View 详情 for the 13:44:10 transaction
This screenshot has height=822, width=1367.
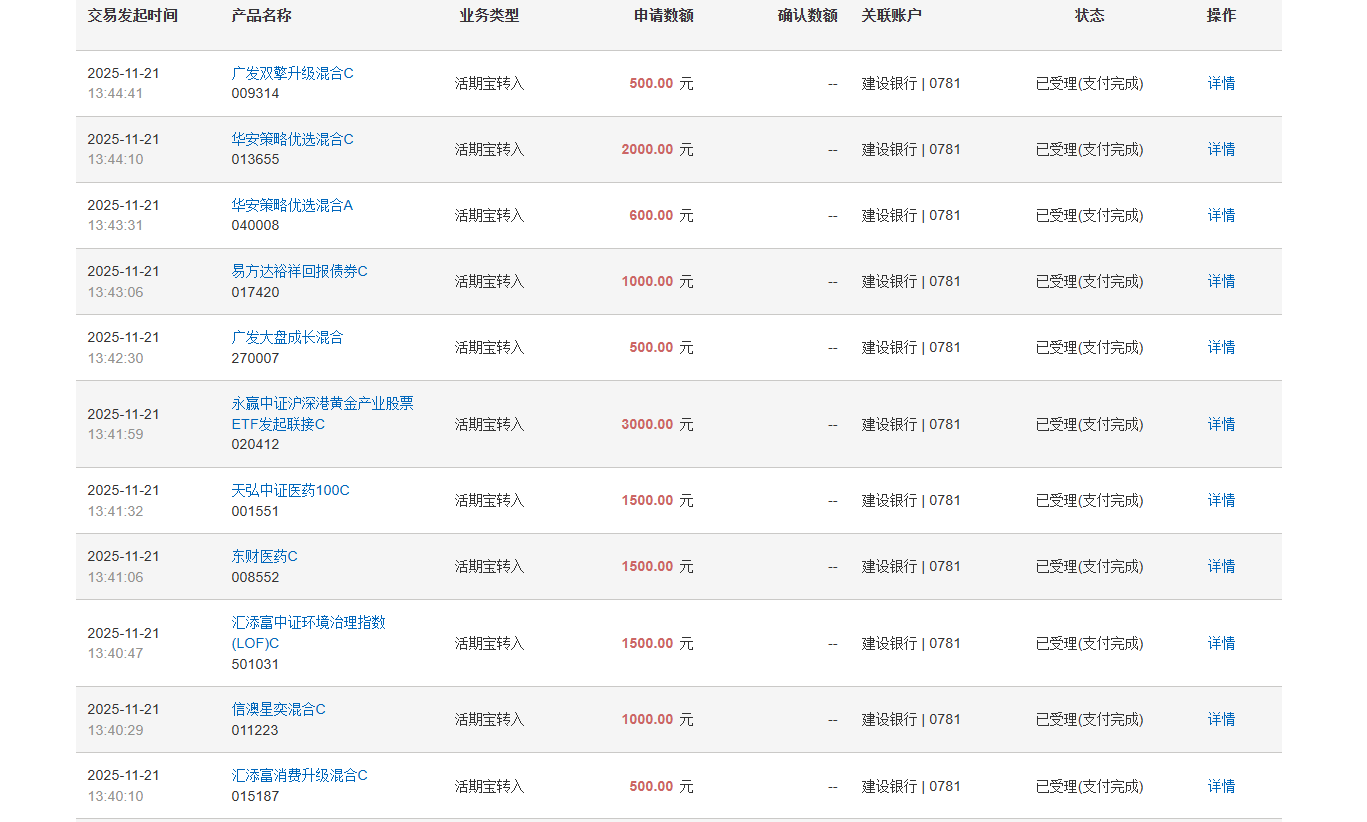(x=1221, y=149)
